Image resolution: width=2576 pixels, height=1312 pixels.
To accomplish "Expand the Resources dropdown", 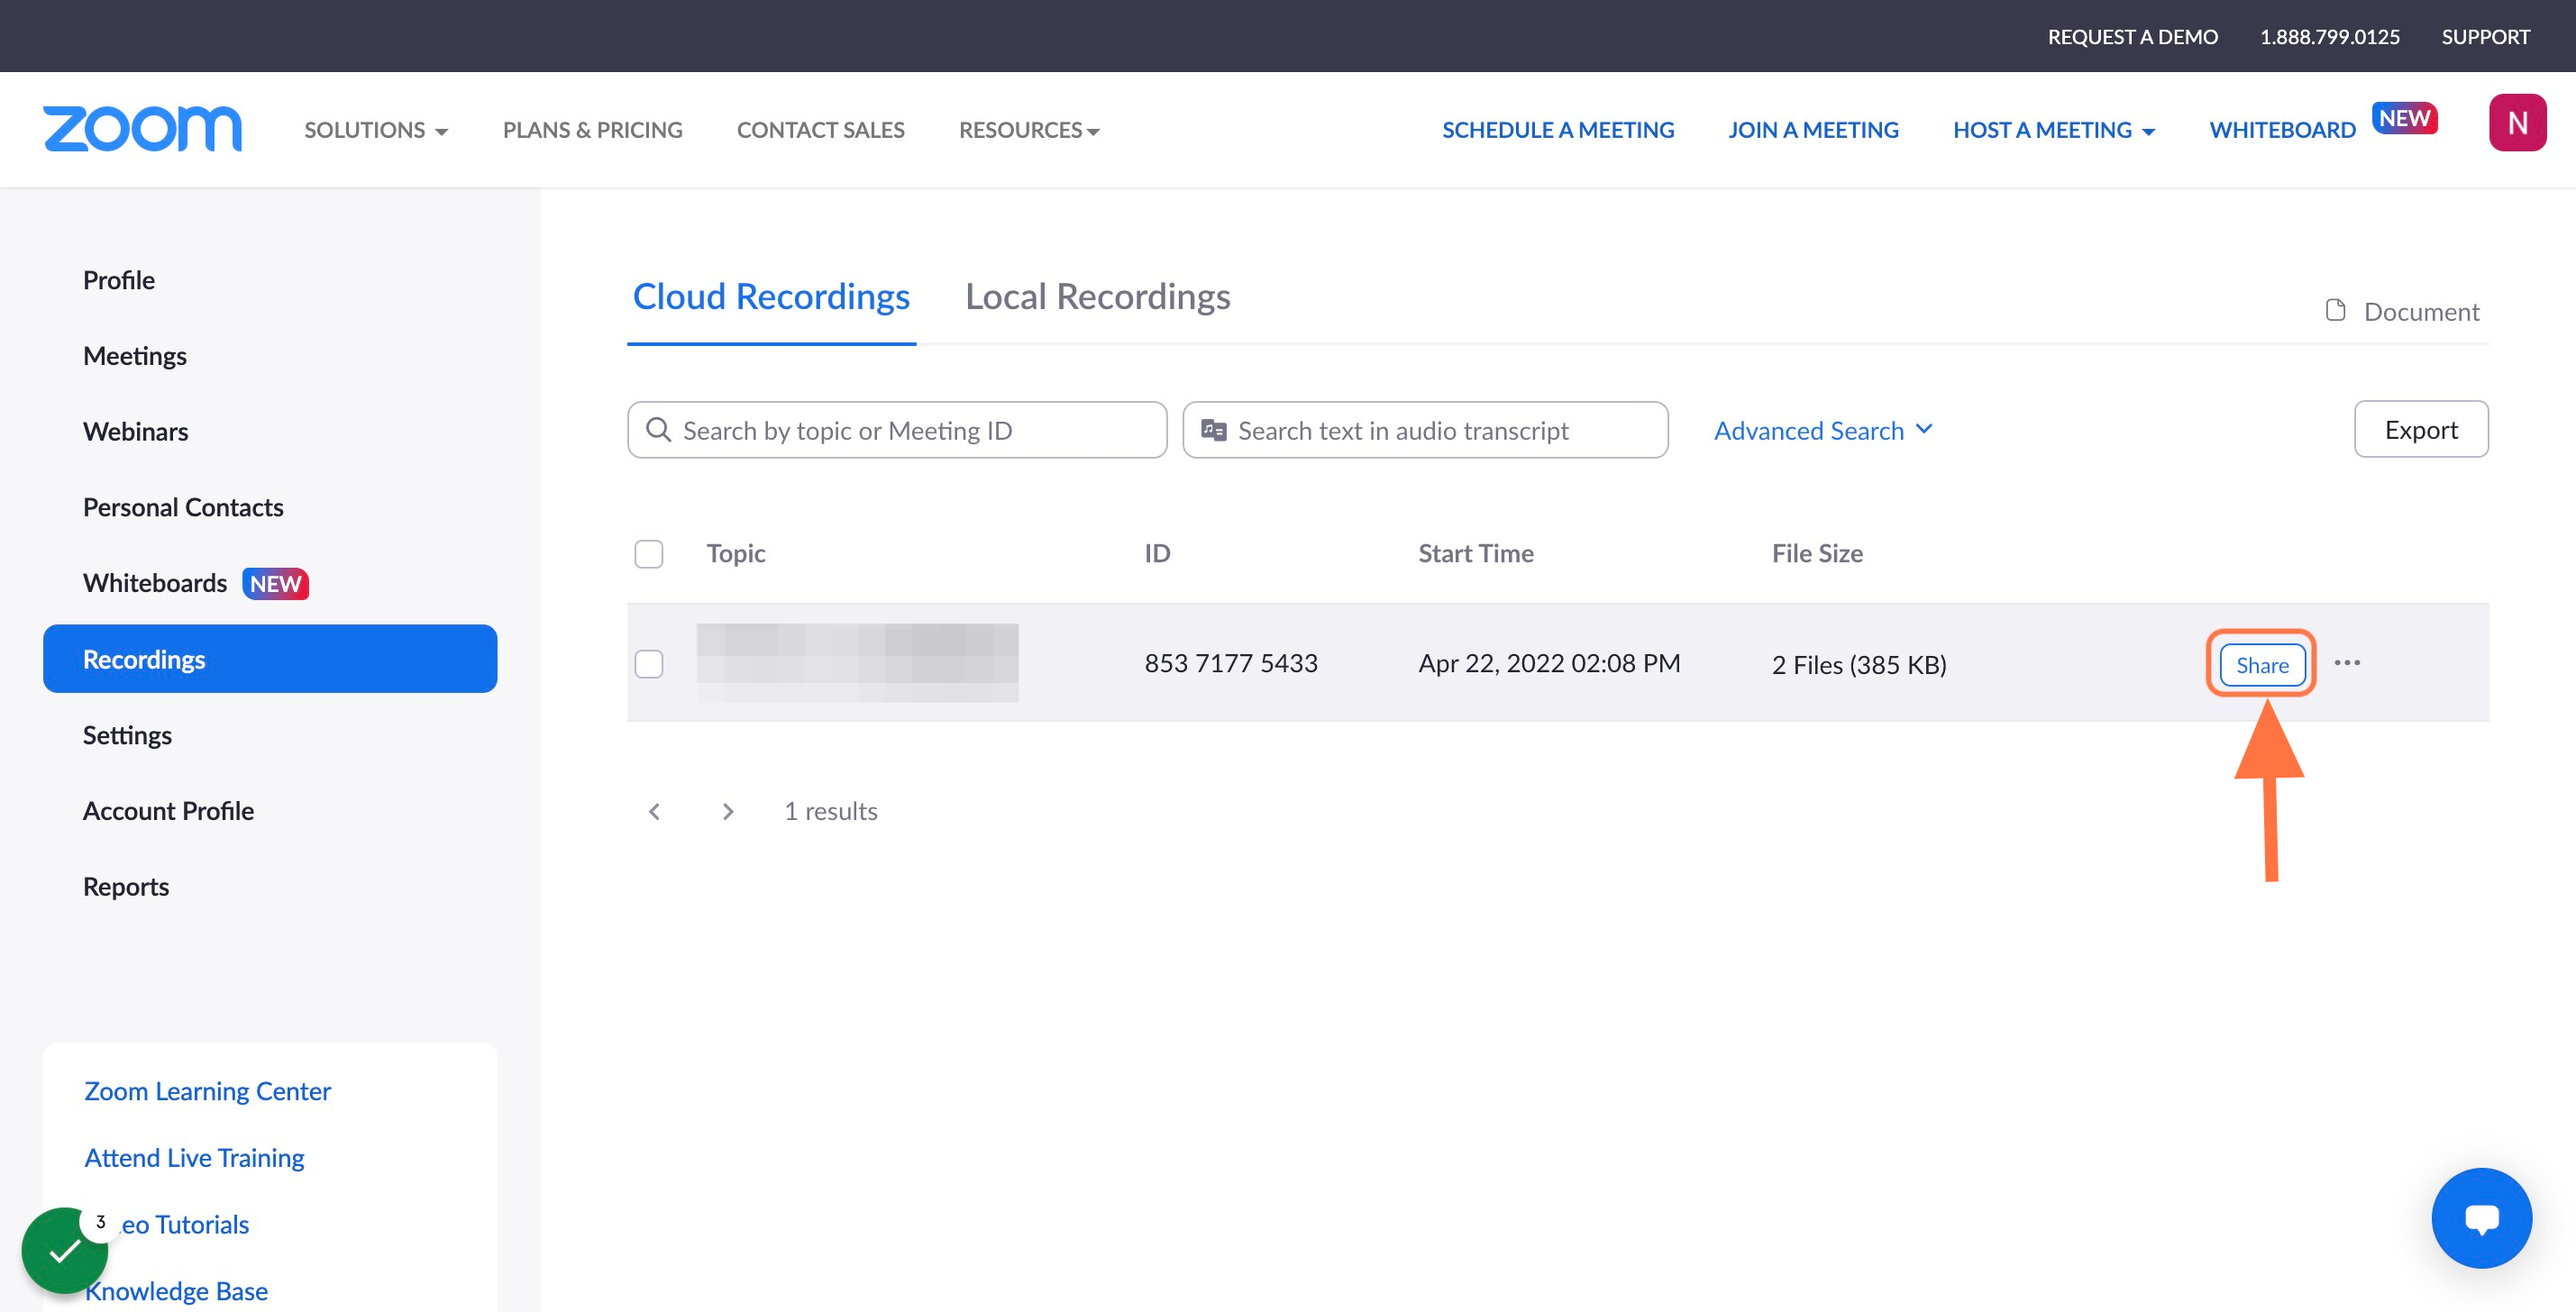I will pyautogui.click(x=1029, y=130).
